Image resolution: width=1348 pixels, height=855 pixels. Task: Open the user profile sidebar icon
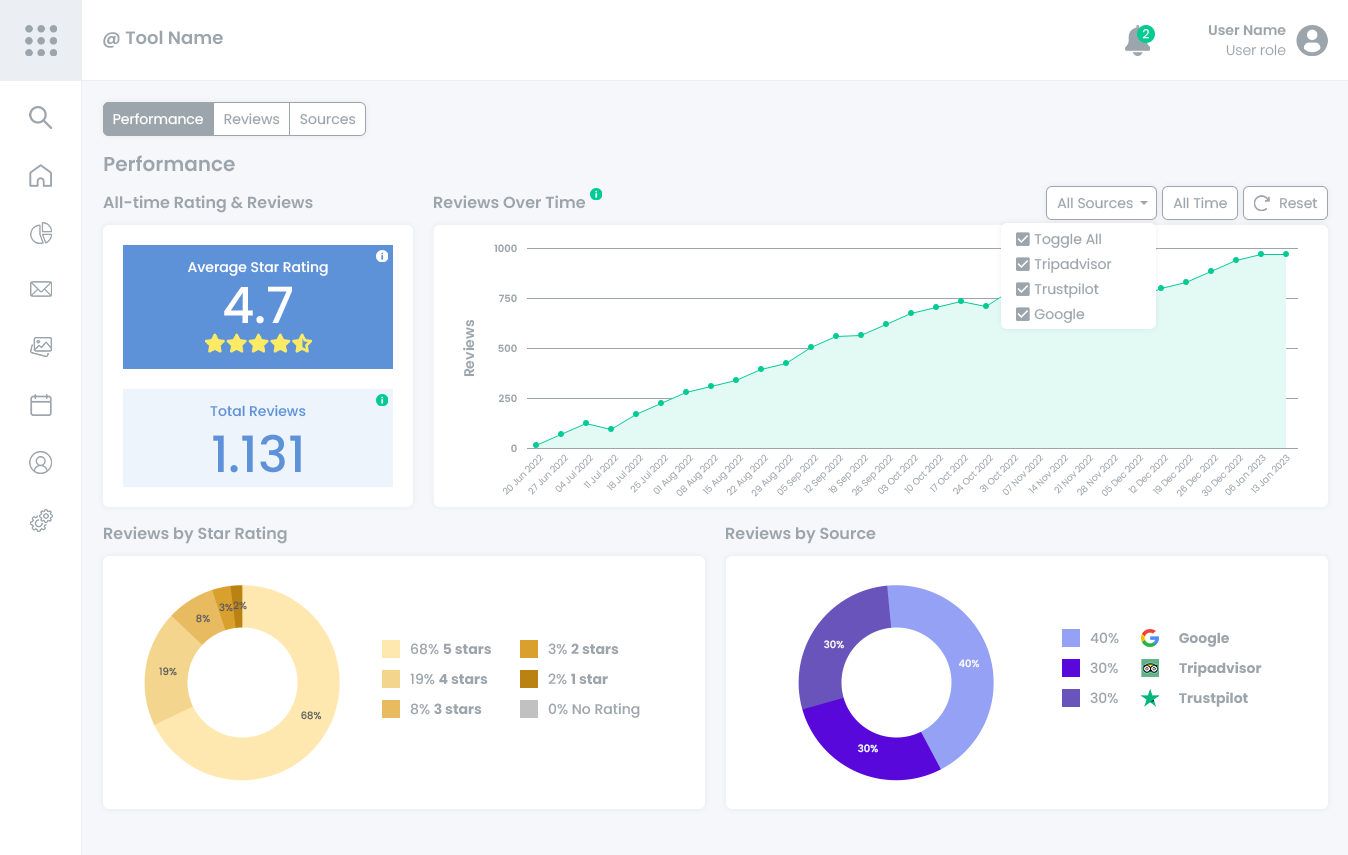(x=40, y=463)
